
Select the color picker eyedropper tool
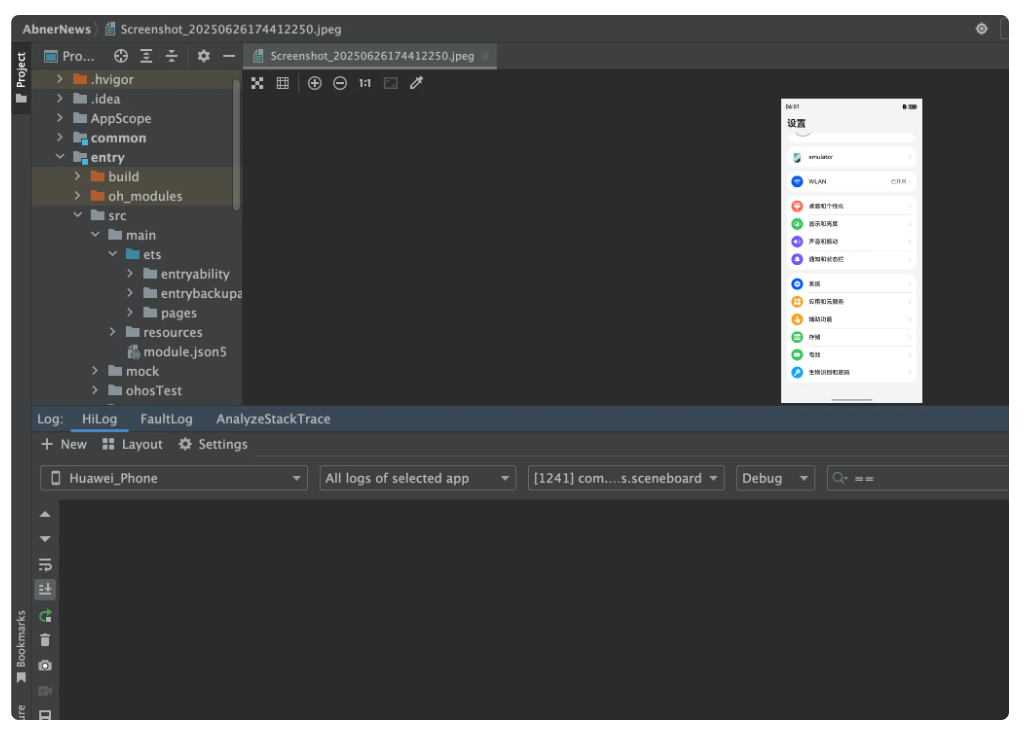pos(417,83)
